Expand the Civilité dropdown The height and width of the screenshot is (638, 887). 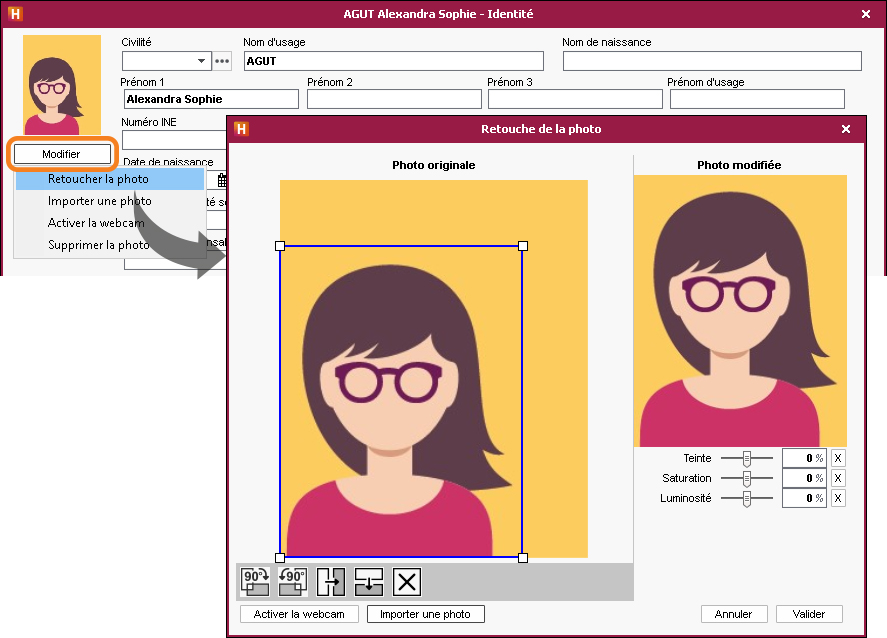coord(201,61)
